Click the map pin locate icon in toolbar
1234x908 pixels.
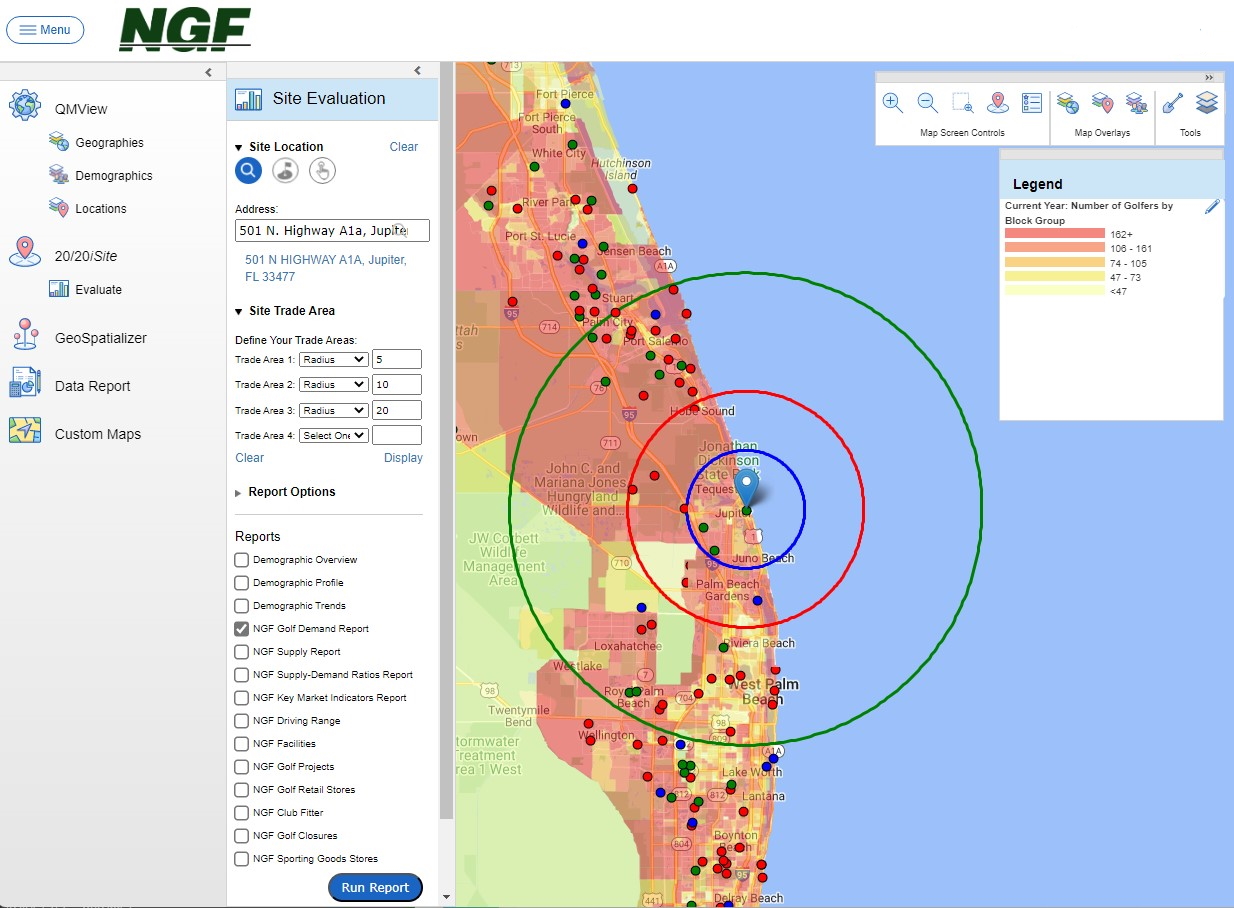(997, 102)
